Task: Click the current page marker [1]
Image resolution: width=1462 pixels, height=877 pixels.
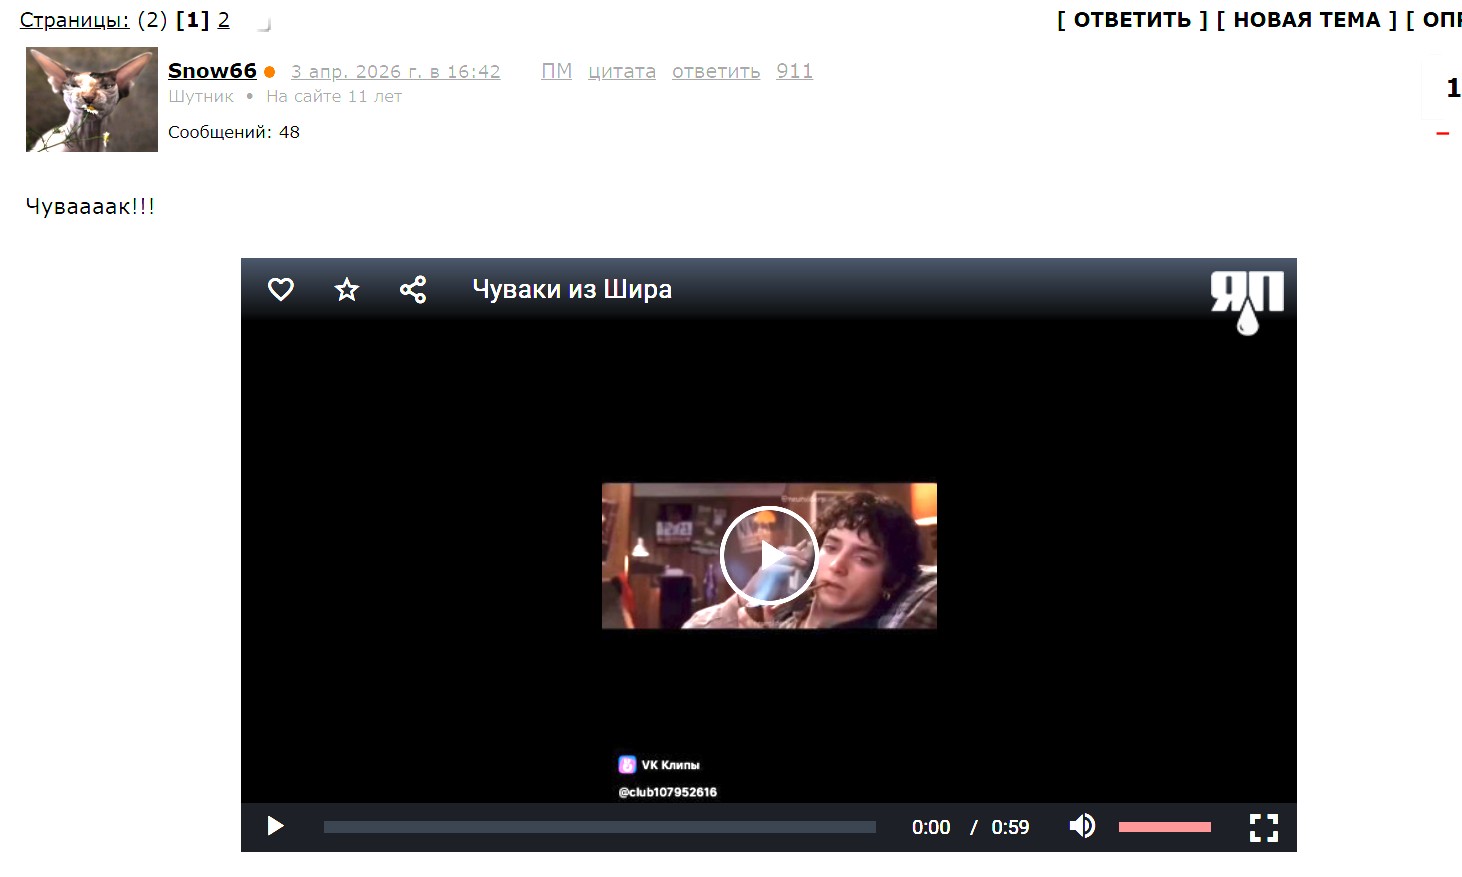Action: [192, 20]
